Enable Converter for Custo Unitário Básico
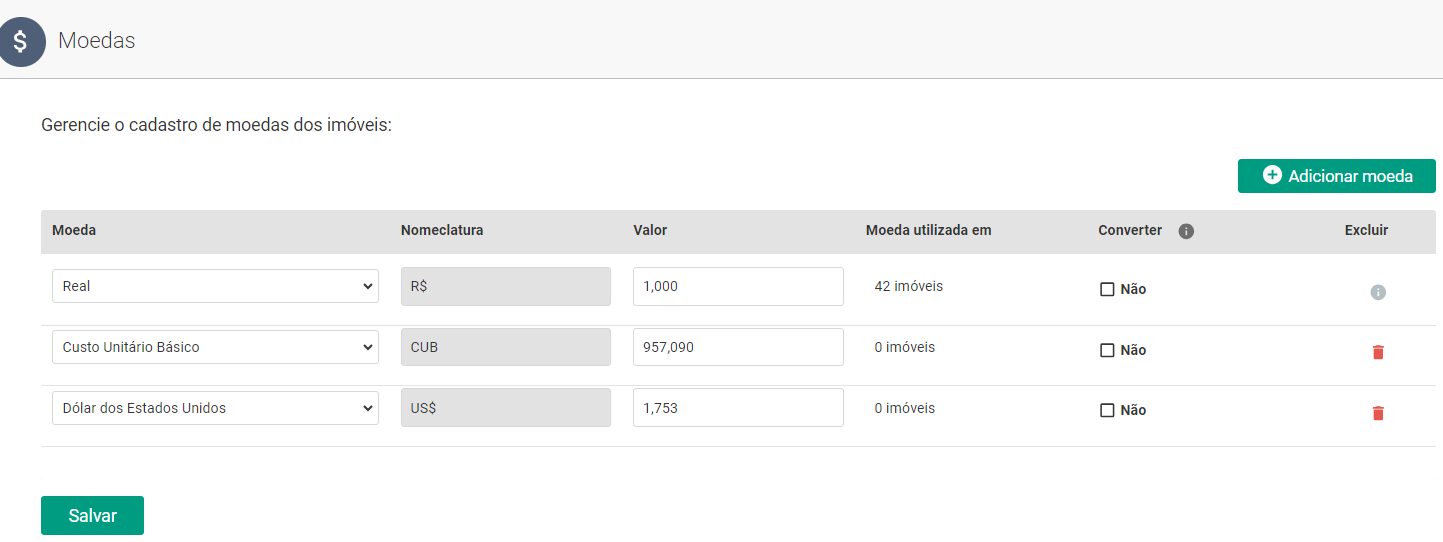The width and height of the screenshot is (1443, 542). (1107, 350)
